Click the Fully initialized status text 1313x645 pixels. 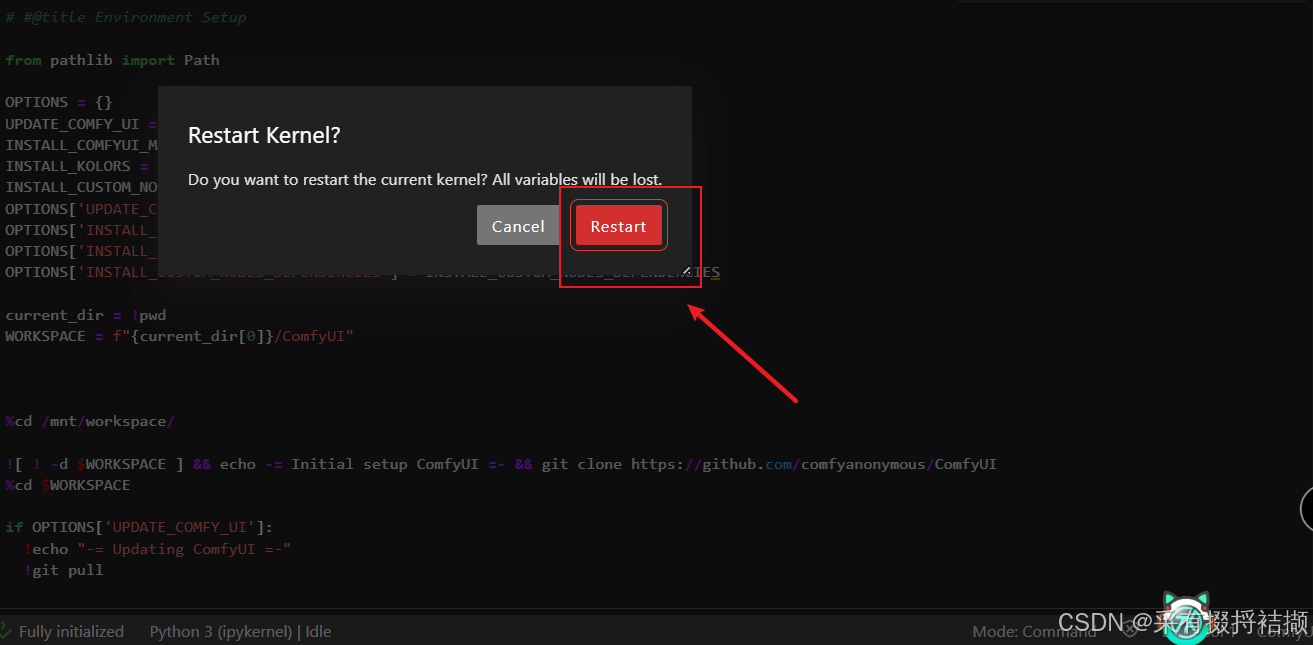coord(71,631)
